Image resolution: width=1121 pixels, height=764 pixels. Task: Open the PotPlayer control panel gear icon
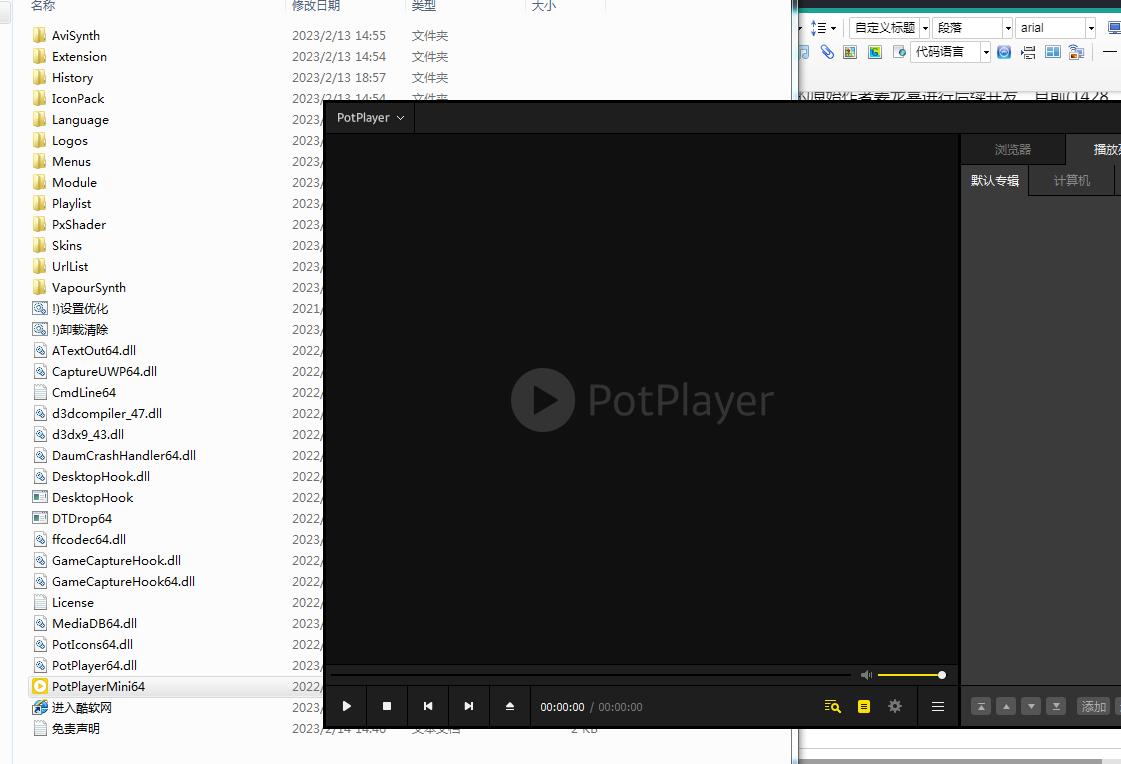tap(894, 706)
